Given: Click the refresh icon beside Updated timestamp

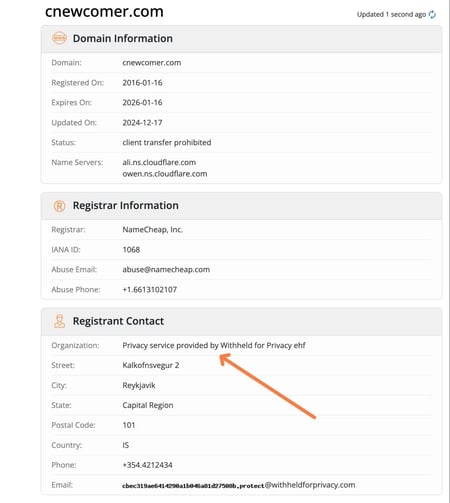Looking at the screenshot, I should 432,14.
